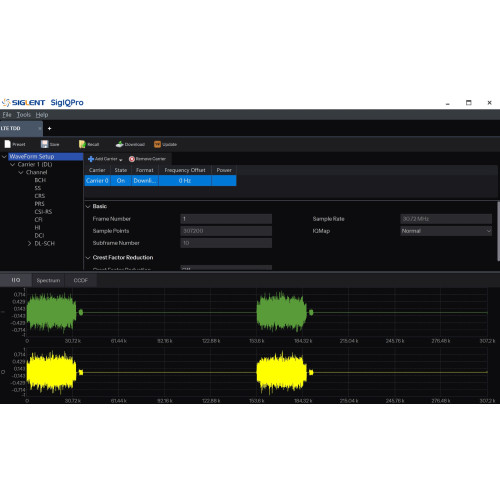Screen dimensions: 500x500
Task: Open the Tools menu
Action: tap(23, 115)
